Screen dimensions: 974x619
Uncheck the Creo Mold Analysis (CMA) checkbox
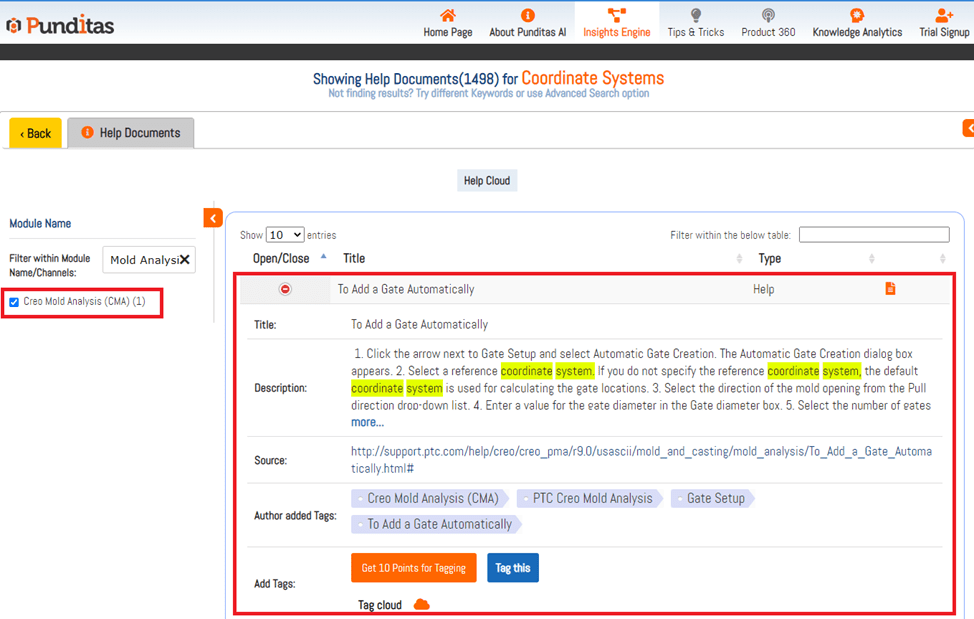(x=14, y=302)
